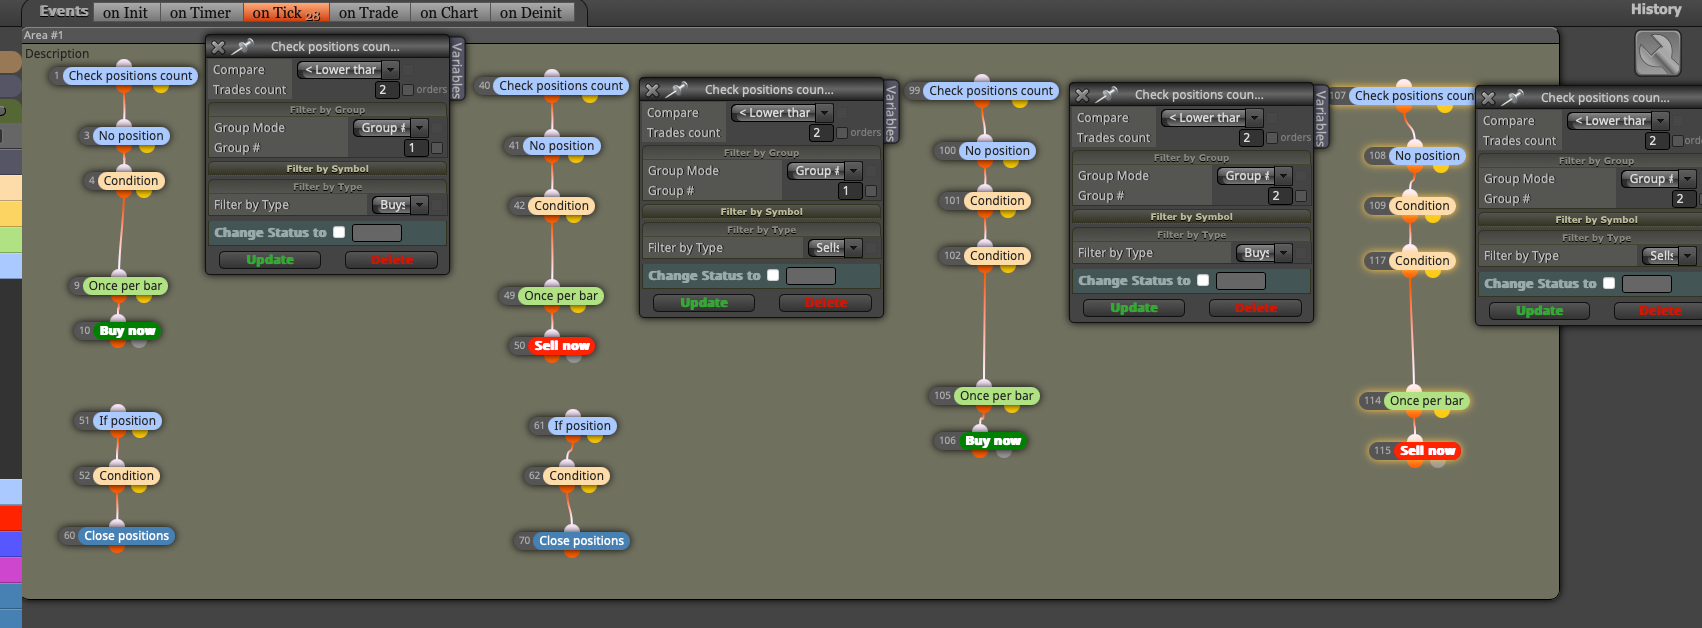Select the green Buy now block numbered 10
Image resolution: width=1702 pixels, height=628 pixels.
(127, 331)
